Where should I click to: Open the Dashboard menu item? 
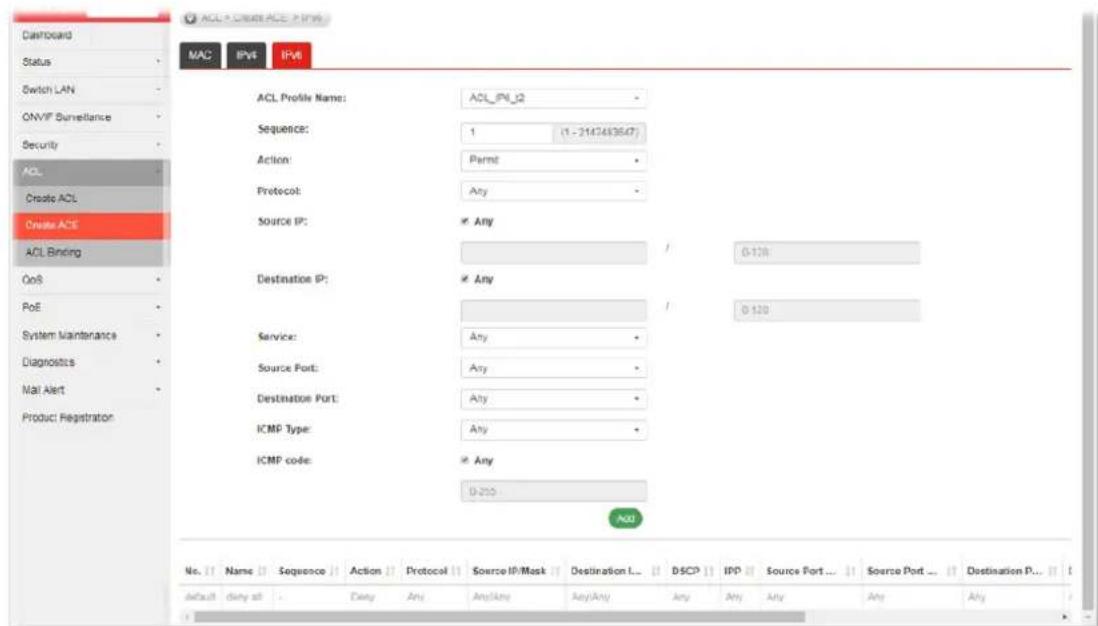click(90, 35)
